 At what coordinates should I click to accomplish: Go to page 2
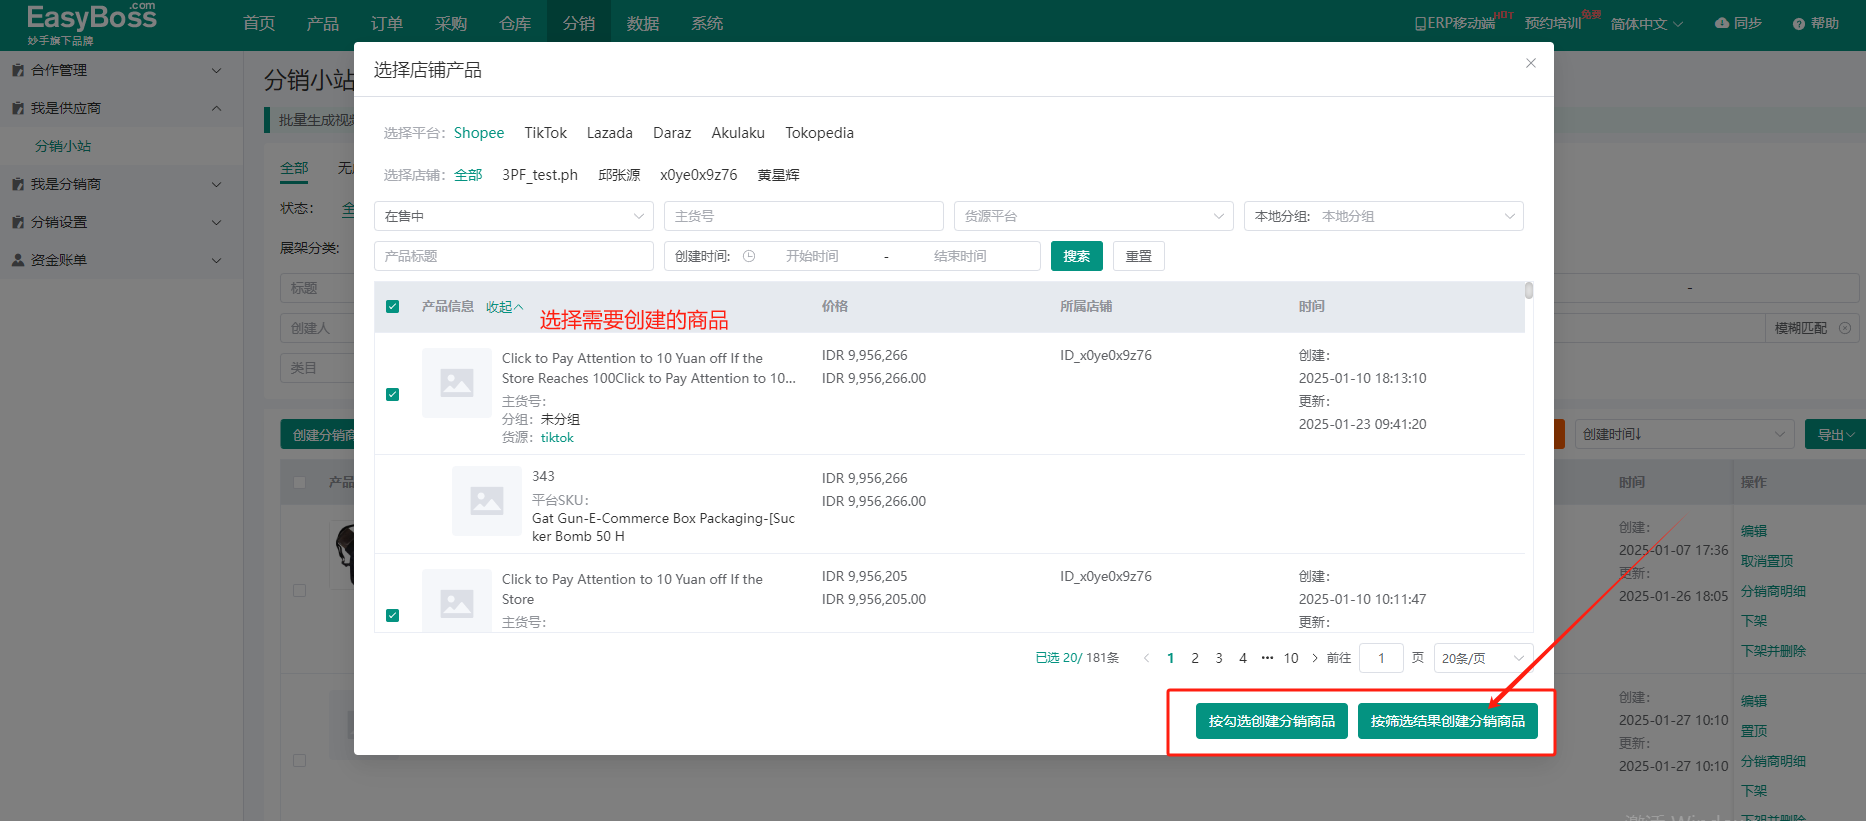(x=1195, y=658)
